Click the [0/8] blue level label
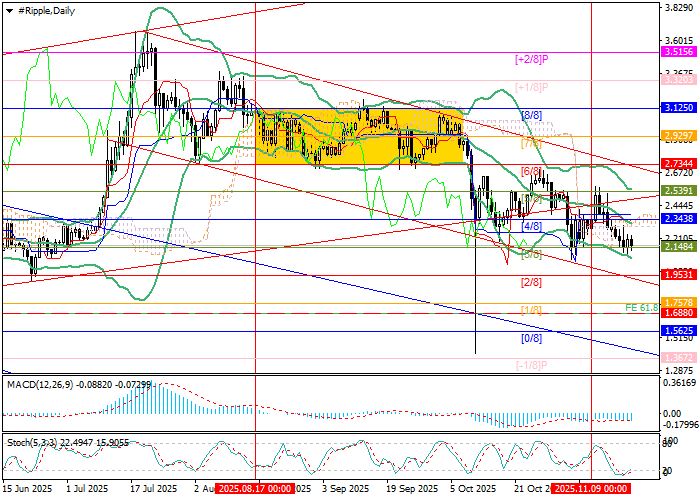This screenshot has width=700, height=500. 532,339
